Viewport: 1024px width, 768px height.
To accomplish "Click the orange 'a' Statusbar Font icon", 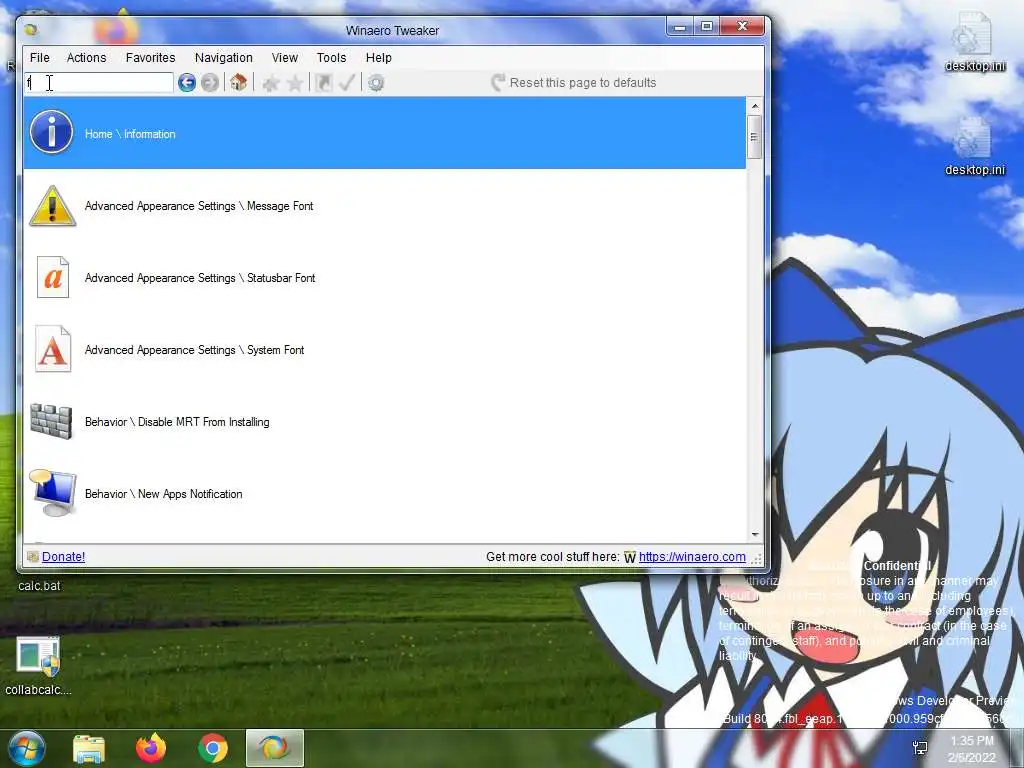I will [53, 277].
